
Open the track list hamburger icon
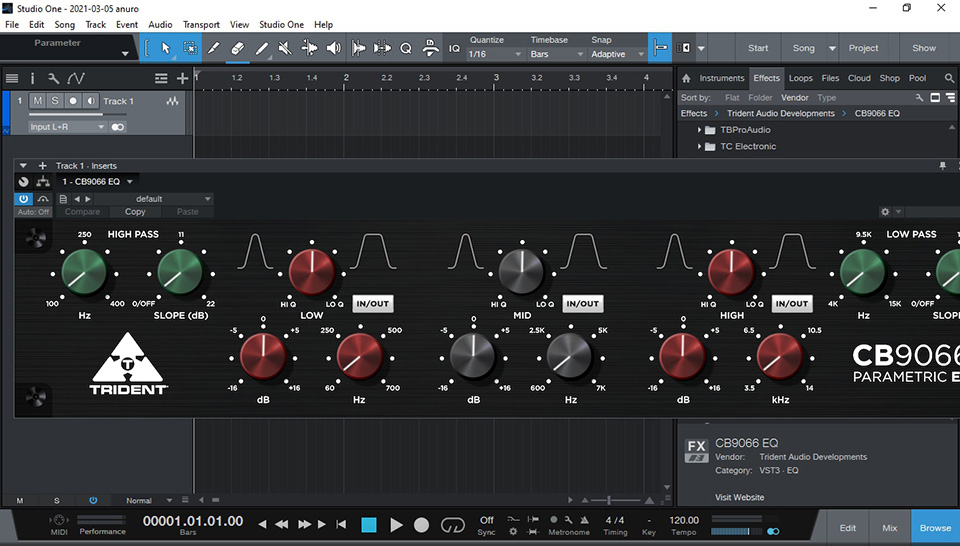pos(12,78)
